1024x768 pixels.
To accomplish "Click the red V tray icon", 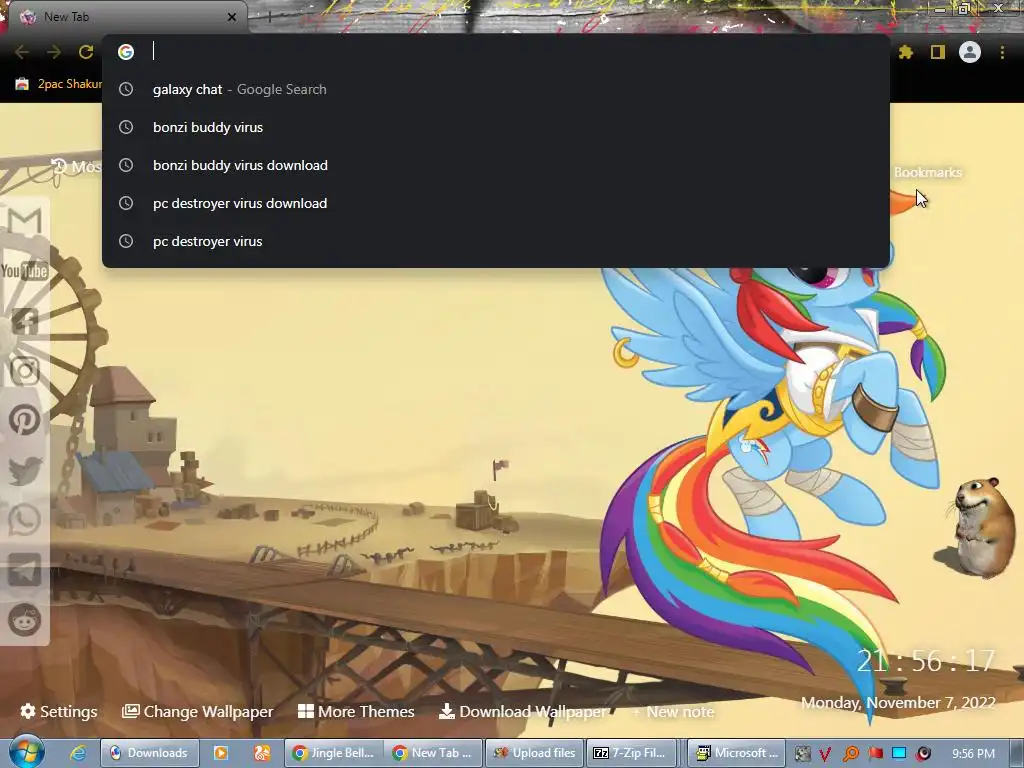I will pyautogui.click(x=825, y=754).
